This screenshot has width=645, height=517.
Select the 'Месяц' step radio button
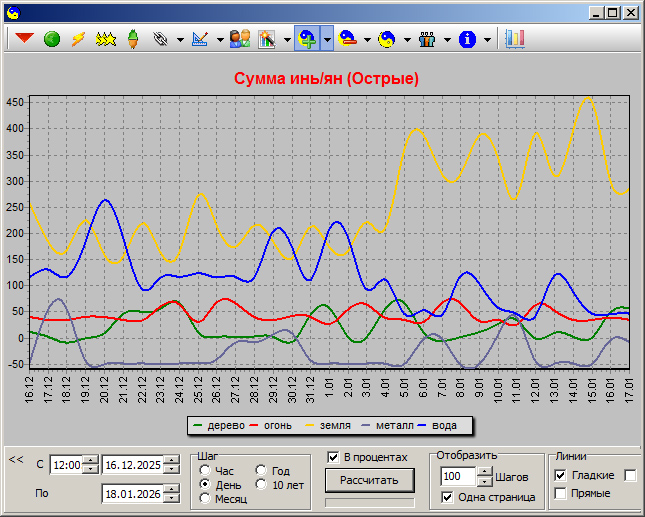pos(206,498)
